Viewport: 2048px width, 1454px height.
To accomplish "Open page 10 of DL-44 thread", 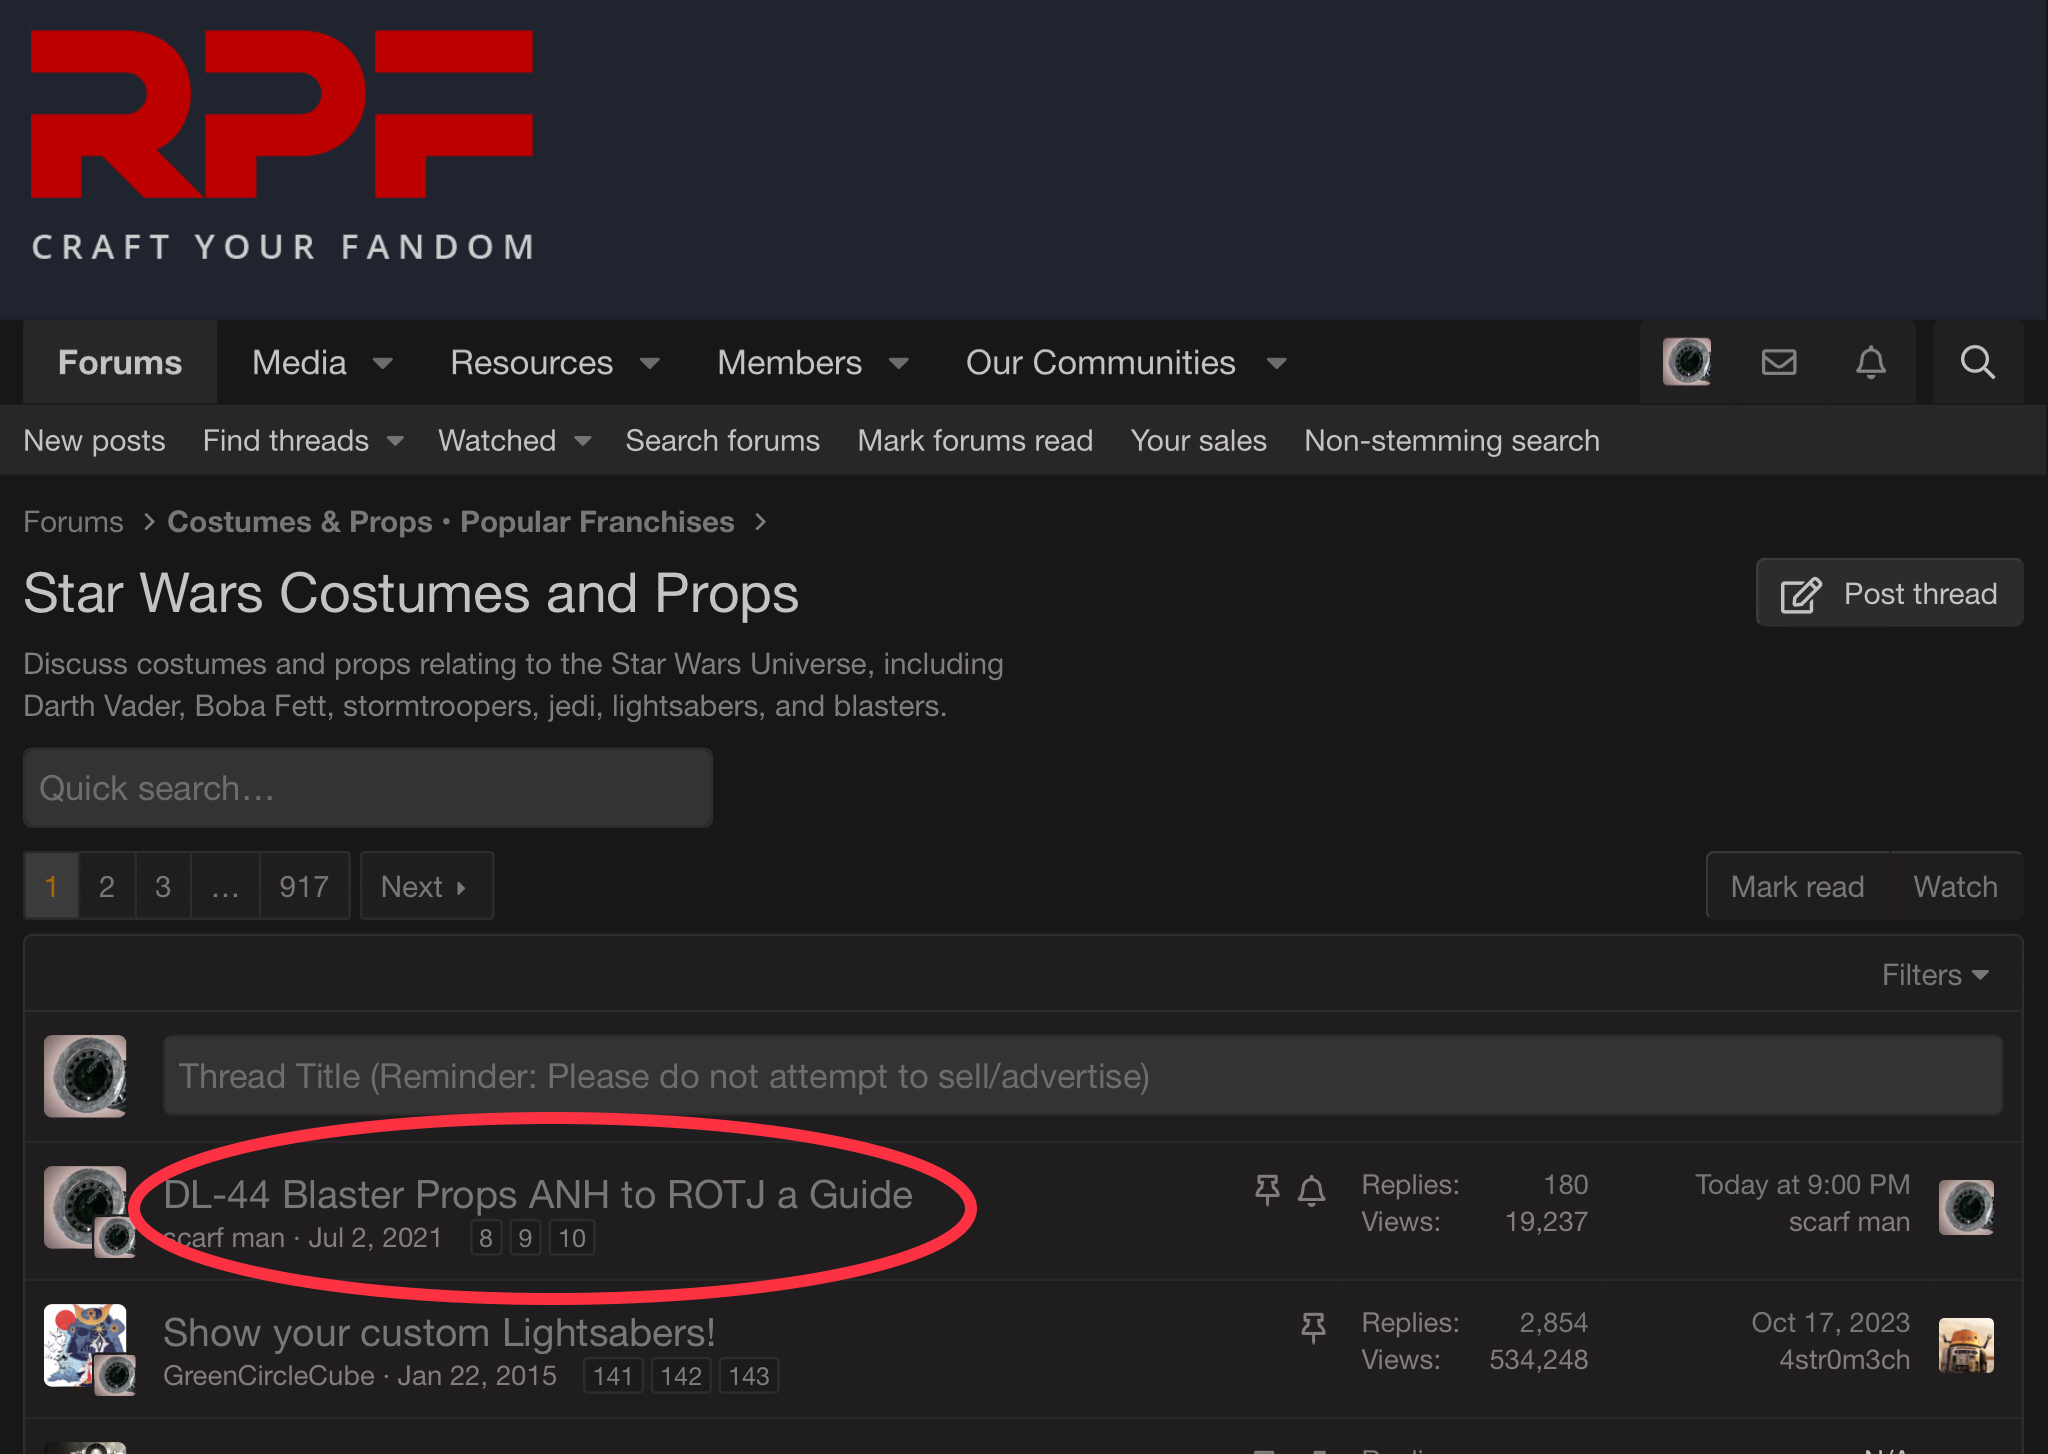I will point(572,1238).
